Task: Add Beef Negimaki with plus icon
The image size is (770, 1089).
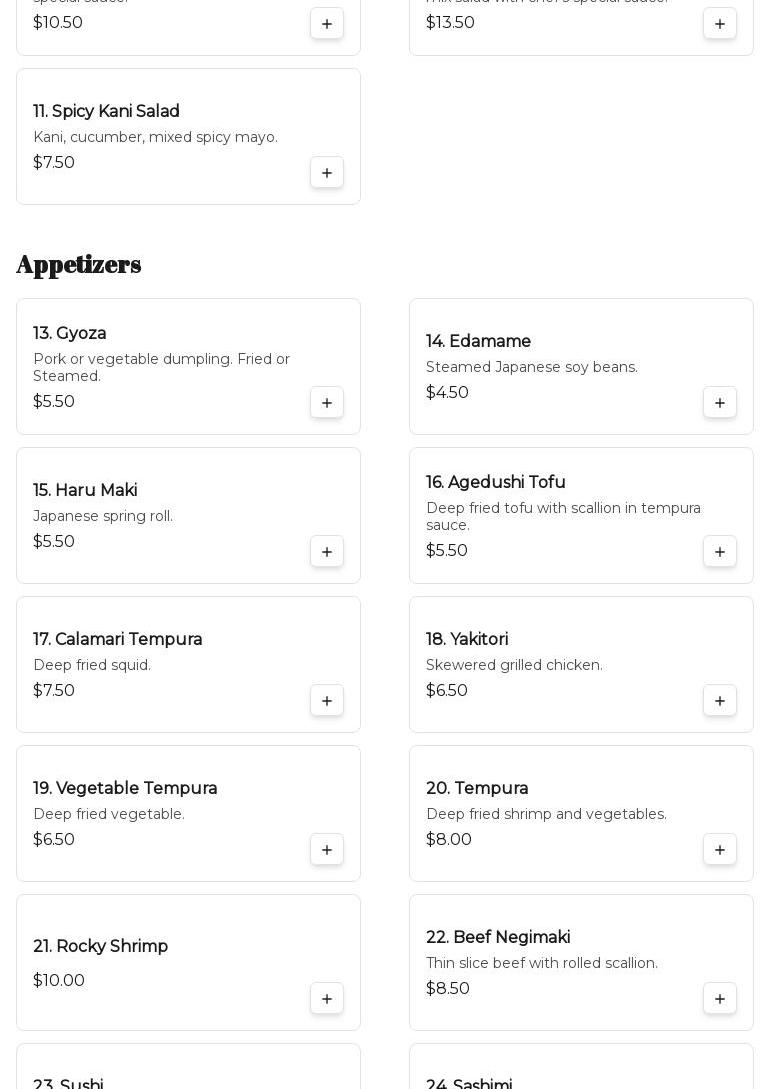Action: click(x=720, y=999)
